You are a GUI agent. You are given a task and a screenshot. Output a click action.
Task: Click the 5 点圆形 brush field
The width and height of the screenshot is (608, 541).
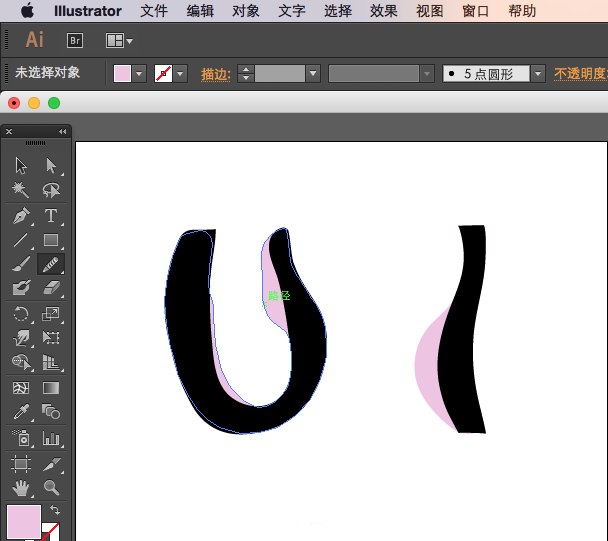(x=486, y=73)
